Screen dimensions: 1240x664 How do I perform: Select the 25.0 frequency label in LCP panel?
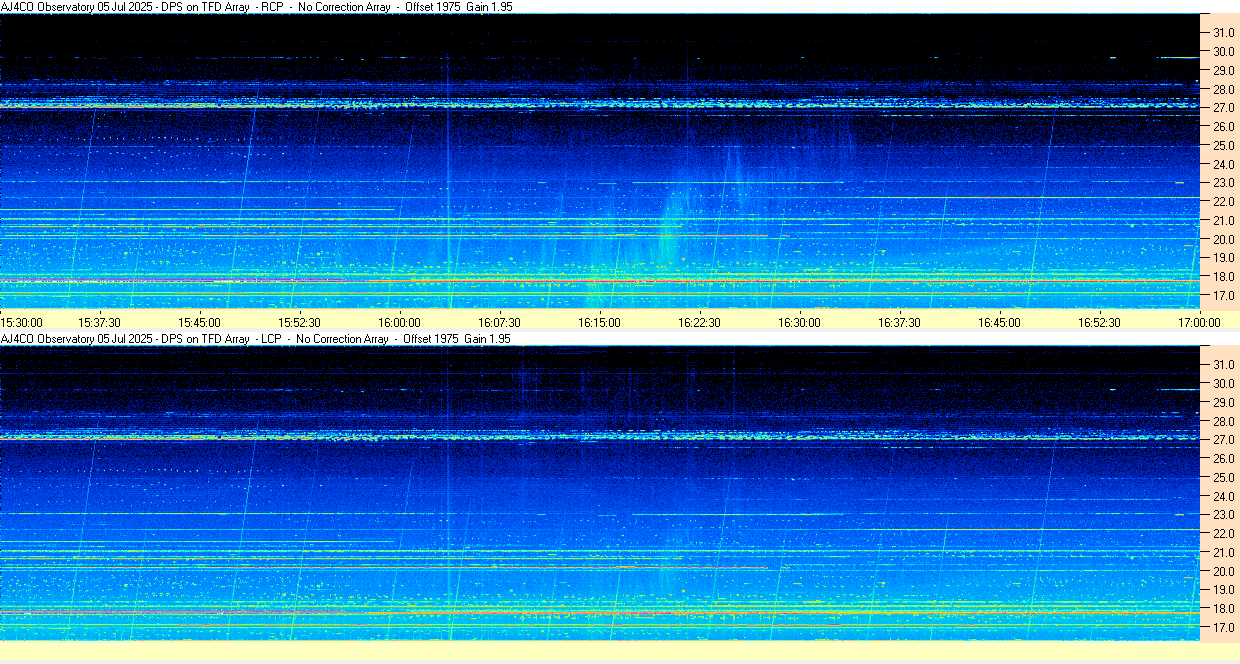coord(1224,478)
